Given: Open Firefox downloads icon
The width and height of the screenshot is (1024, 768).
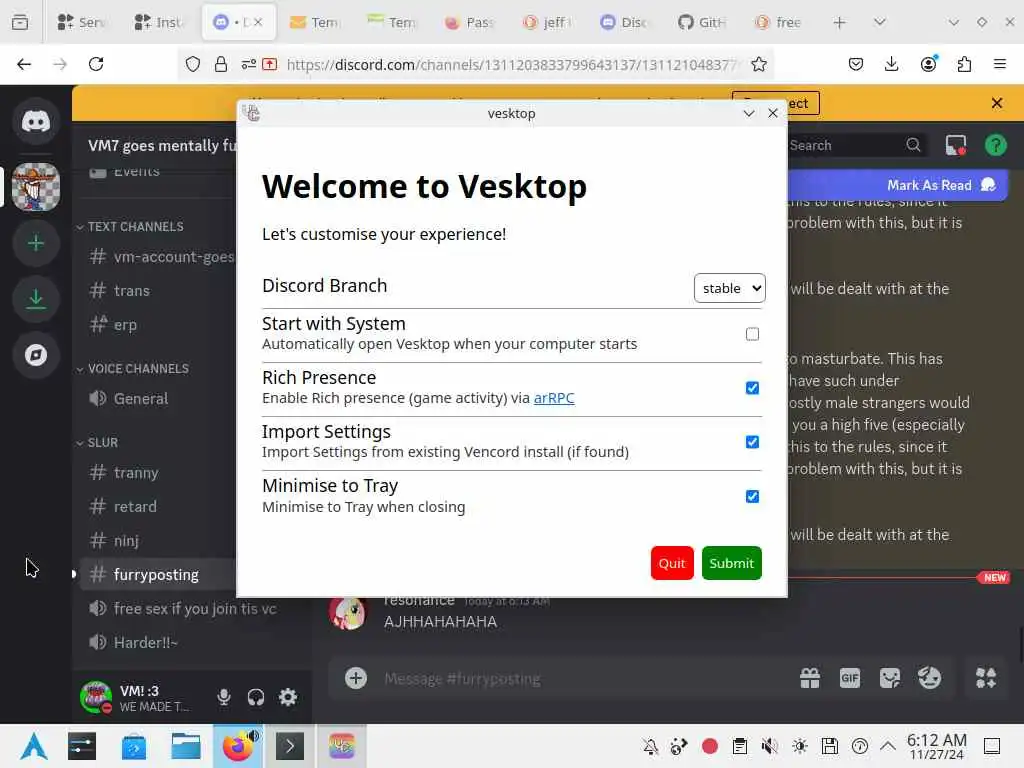Looking at the screenshot, I should (x=891, y=64).
